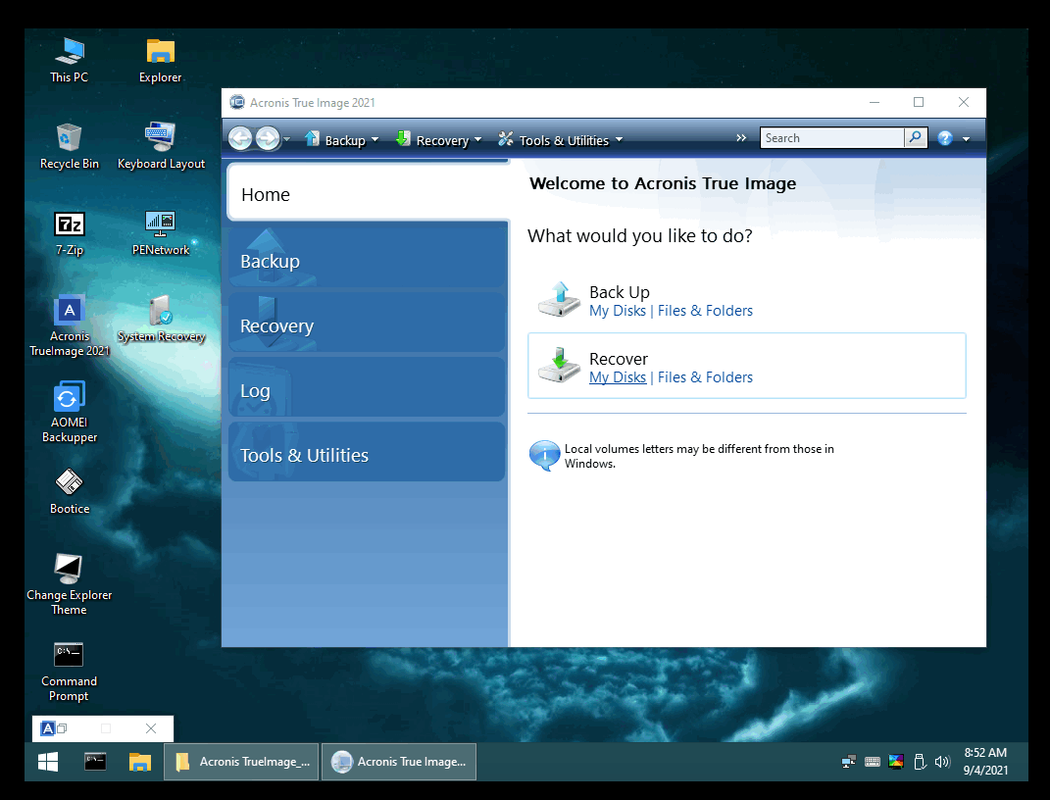The width and height of the screenshot is (1050, 800).
Task: Open Explorer desktop icon
Action: pyautogui.click(x=160, y=61)
